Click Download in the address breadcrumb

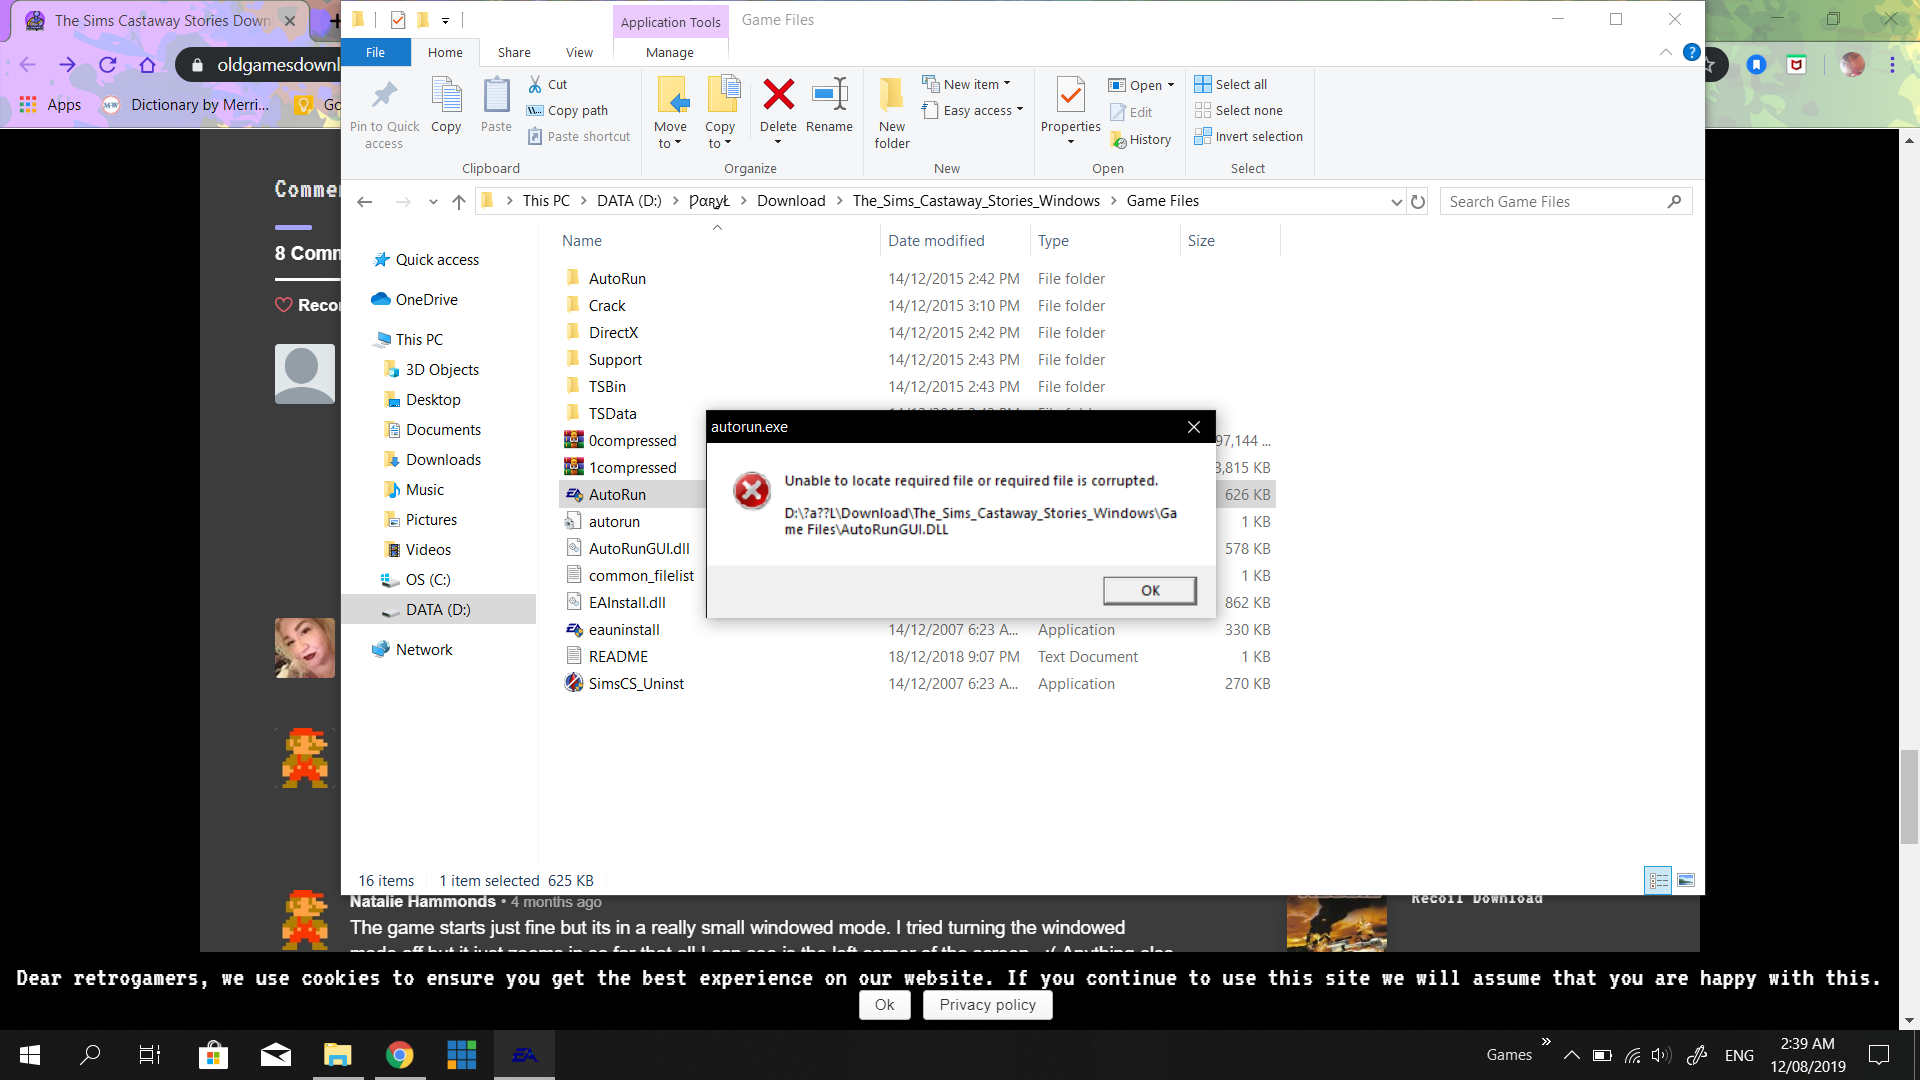pyautogui.click(x=791, y=201)
